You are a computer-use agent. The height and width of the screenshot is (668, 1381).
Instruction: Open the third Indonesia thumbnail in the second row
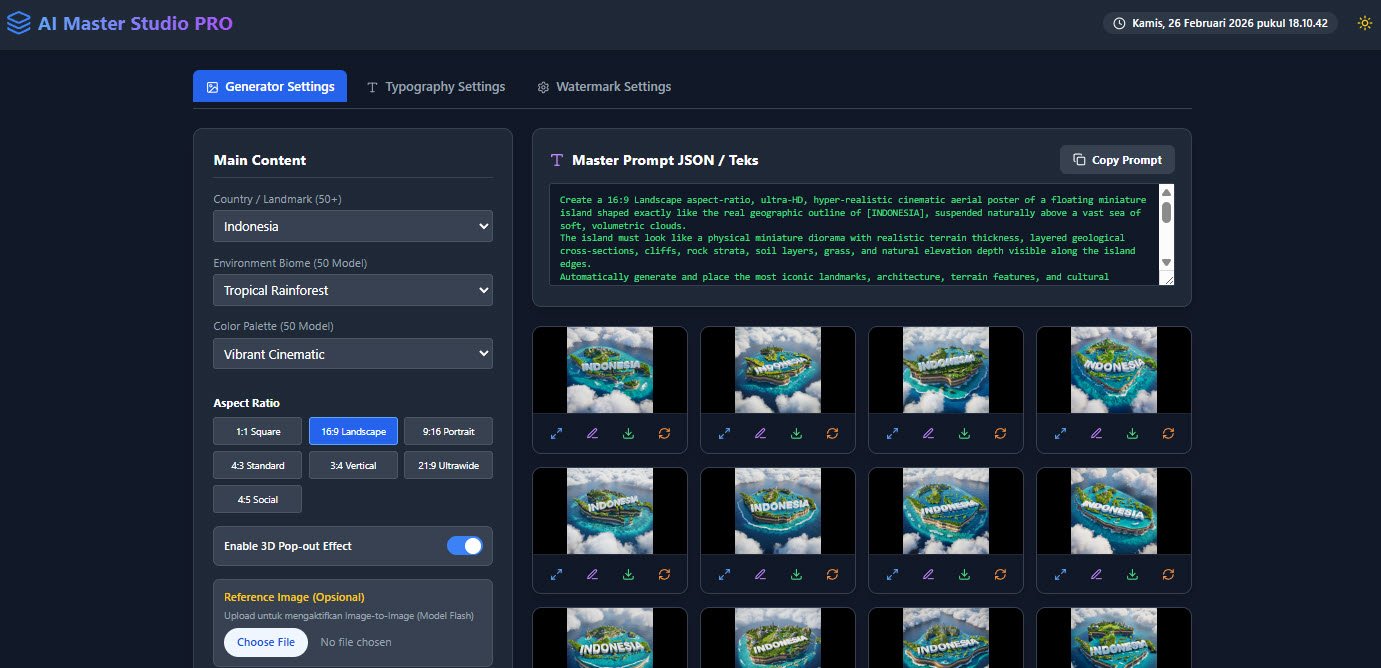(x=946, y=511)
